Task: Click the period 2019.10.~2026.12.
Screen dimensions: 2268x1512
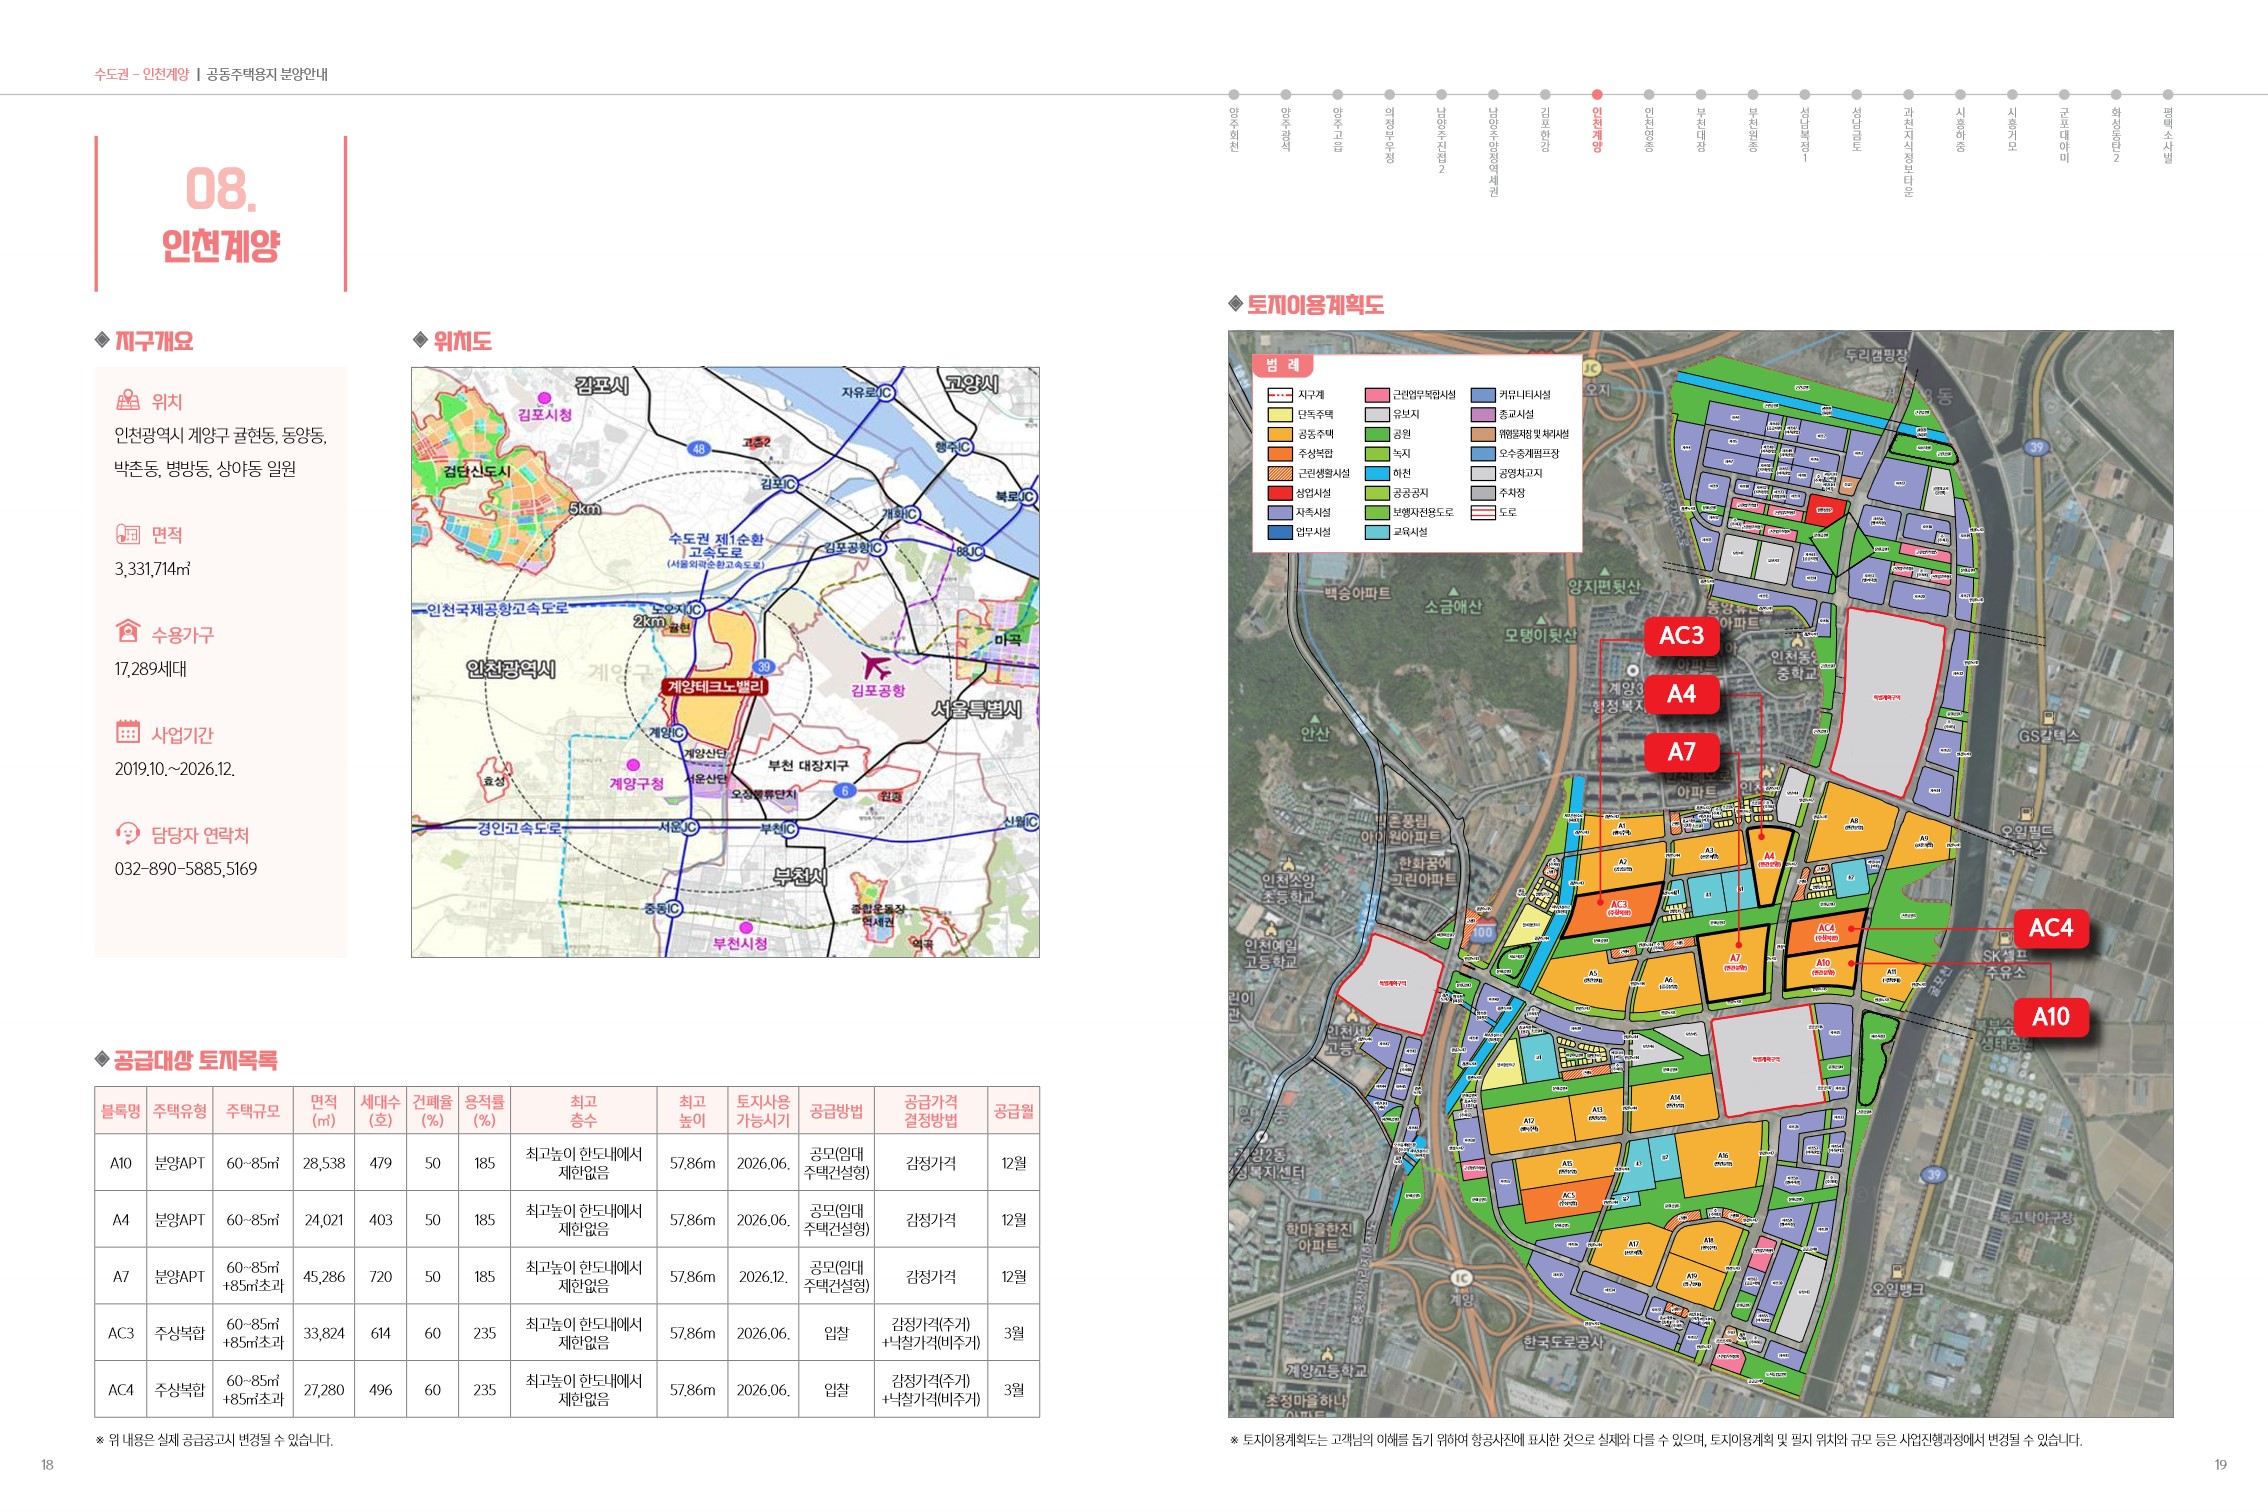Action: pos(175,769)
